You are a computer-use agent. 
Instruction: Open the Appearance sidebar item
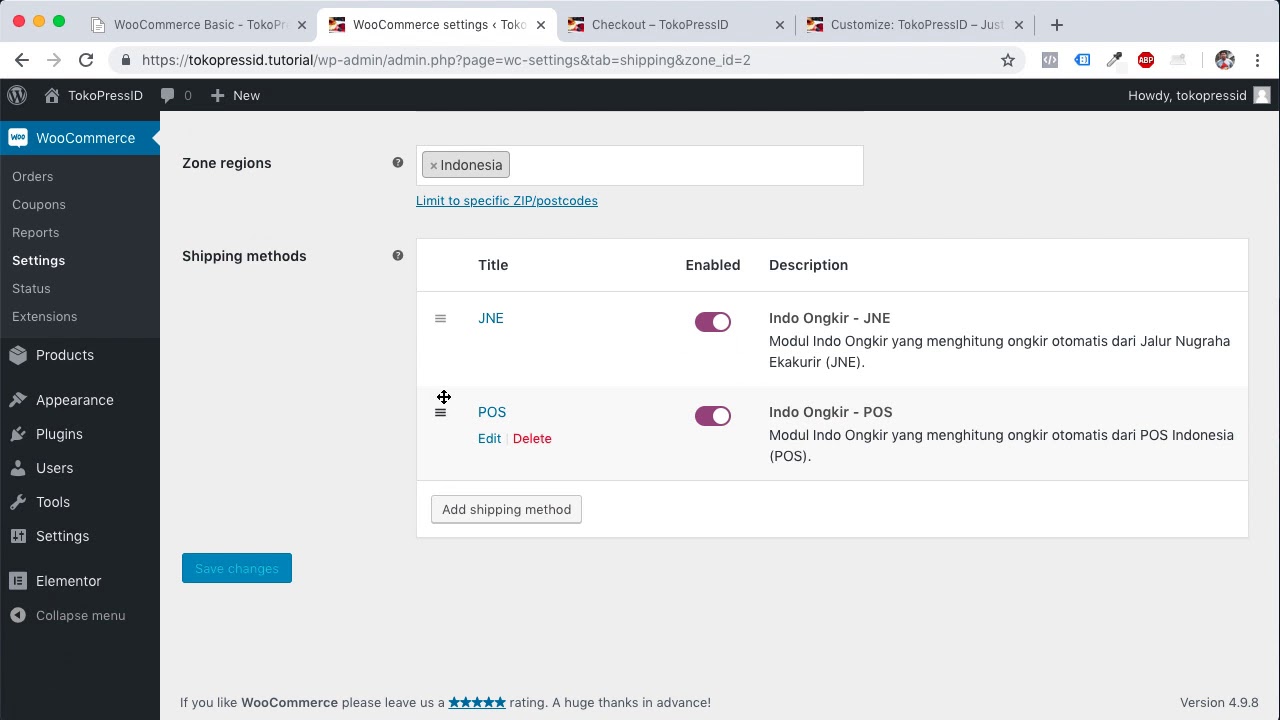[x=74, y=399]
